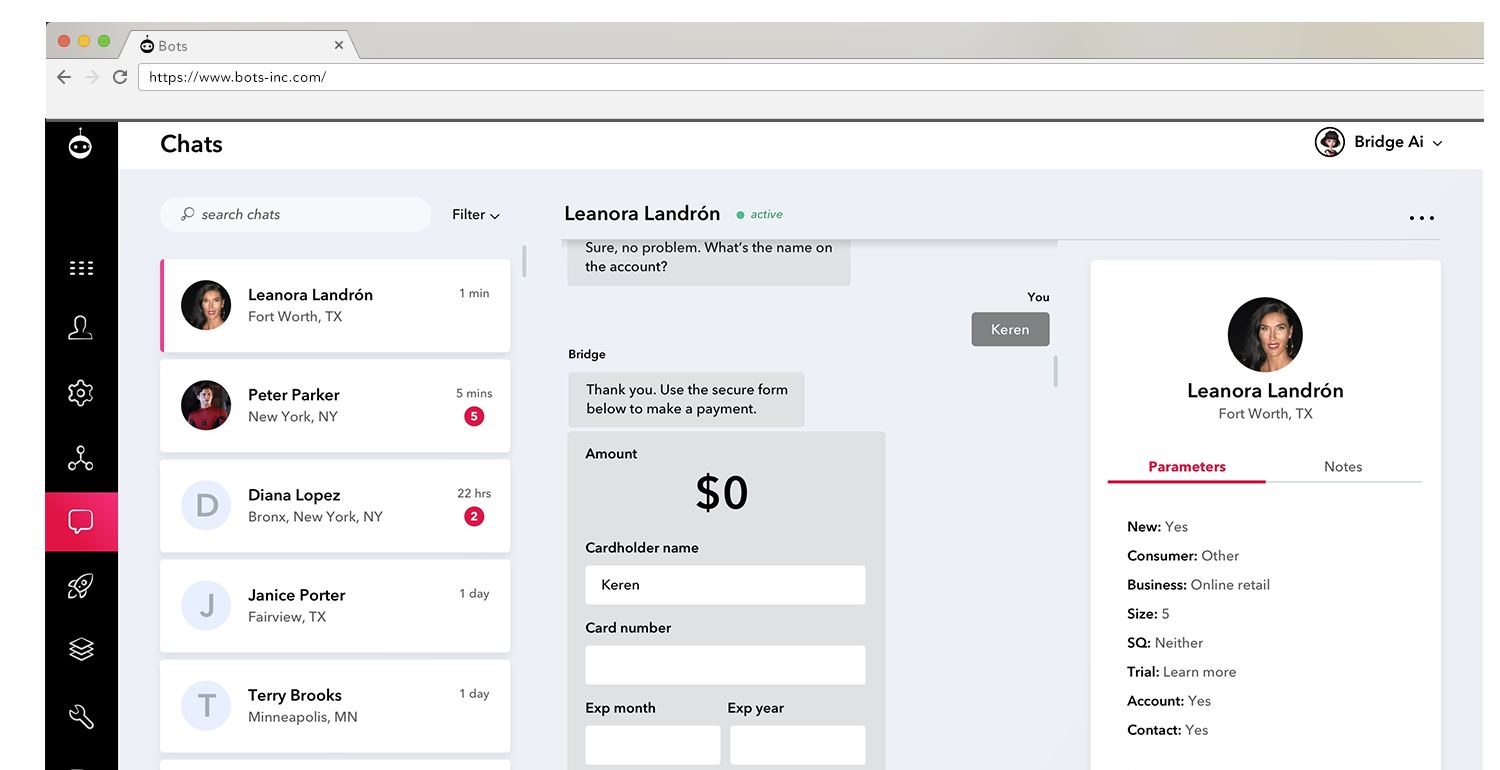Viewport: 1500px width, 770px height.
Task: Expand the browser Bots tab options
Action: pos(339,45)
